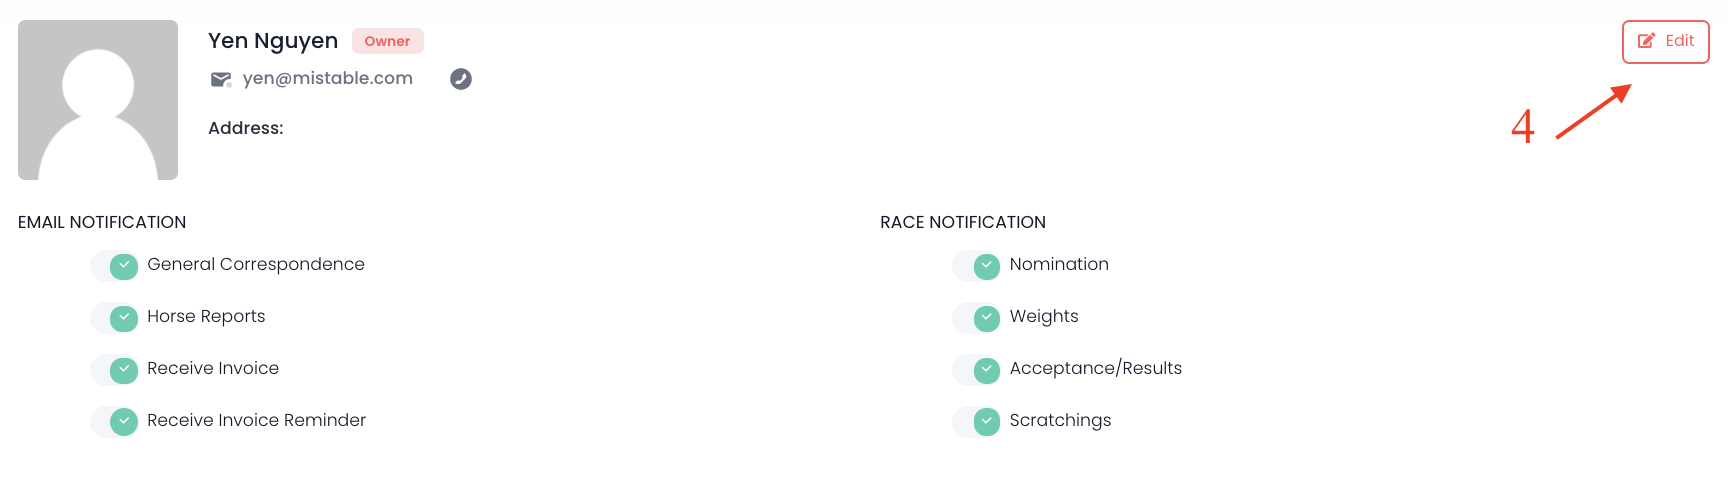This screenshot has height=478, width=1728.
Task: Disable Horse Reports notification switch
Action: coord(115,318)
